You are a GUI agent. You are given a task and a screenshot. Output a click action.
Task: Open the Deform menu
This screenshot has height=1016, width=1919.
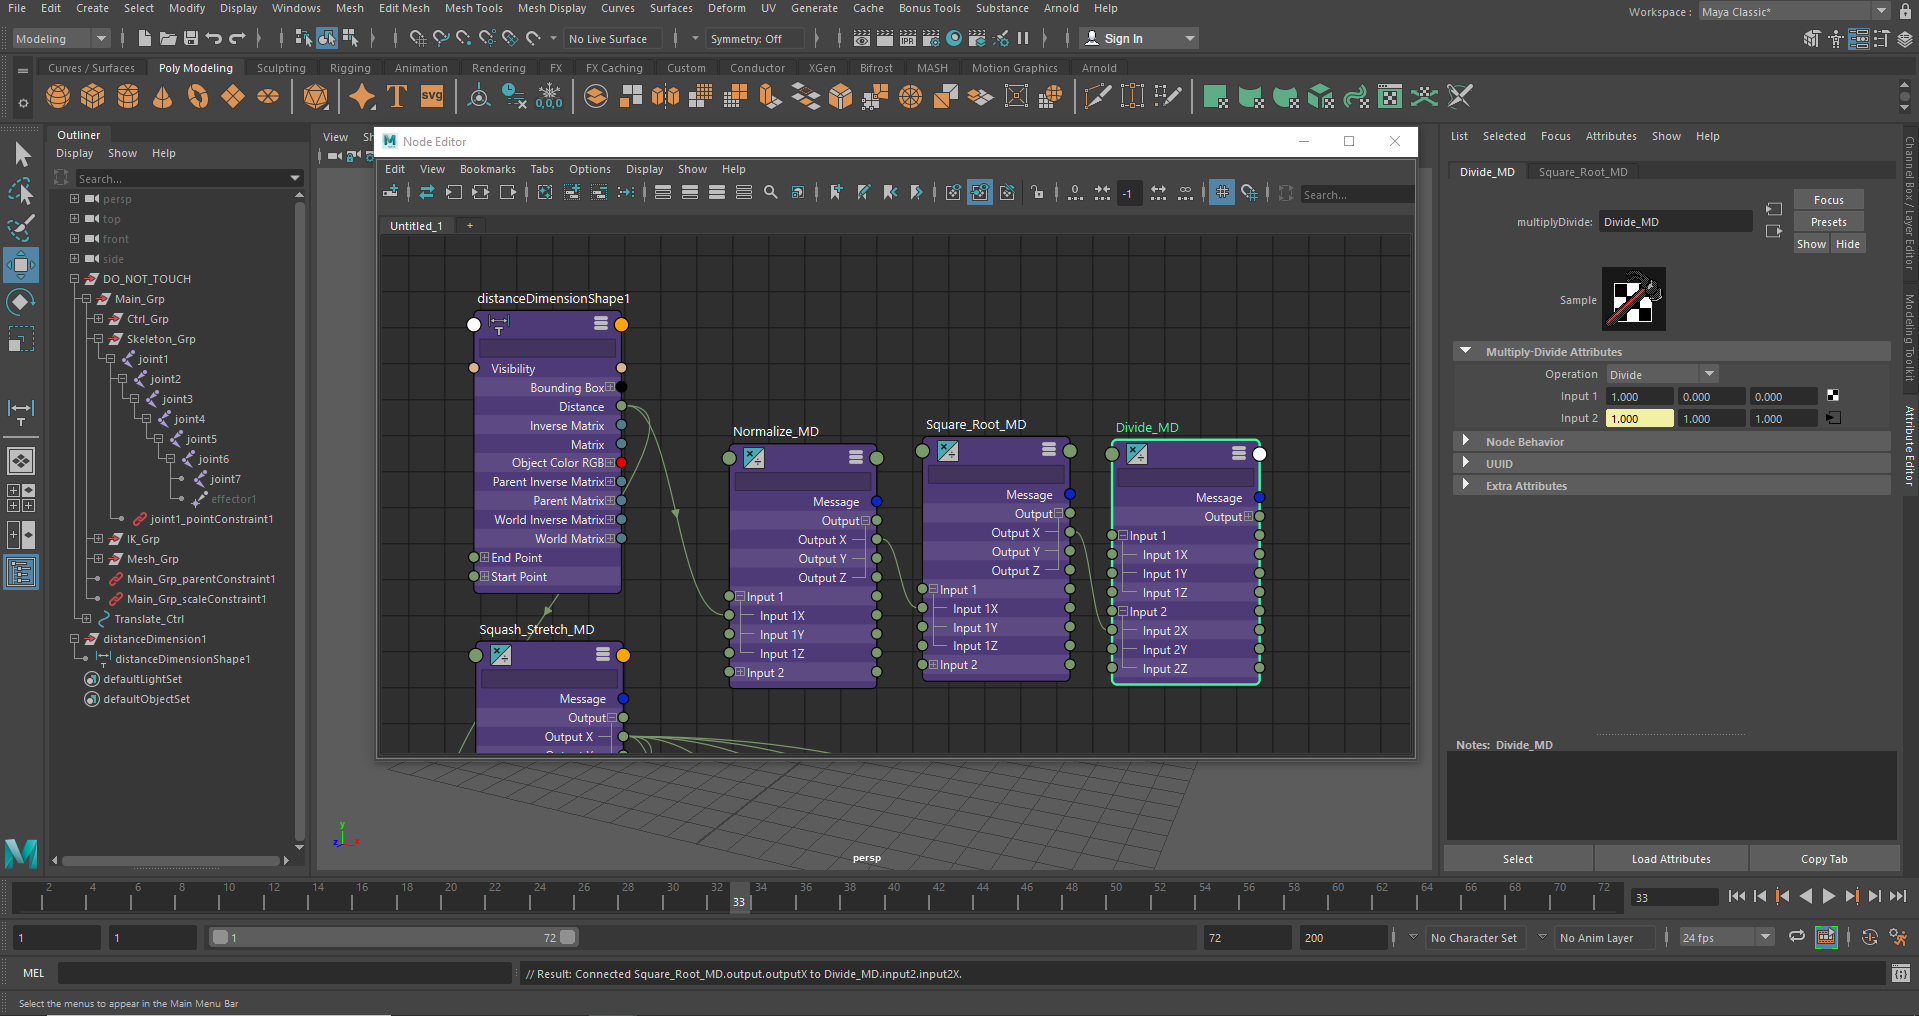point(727,8)
